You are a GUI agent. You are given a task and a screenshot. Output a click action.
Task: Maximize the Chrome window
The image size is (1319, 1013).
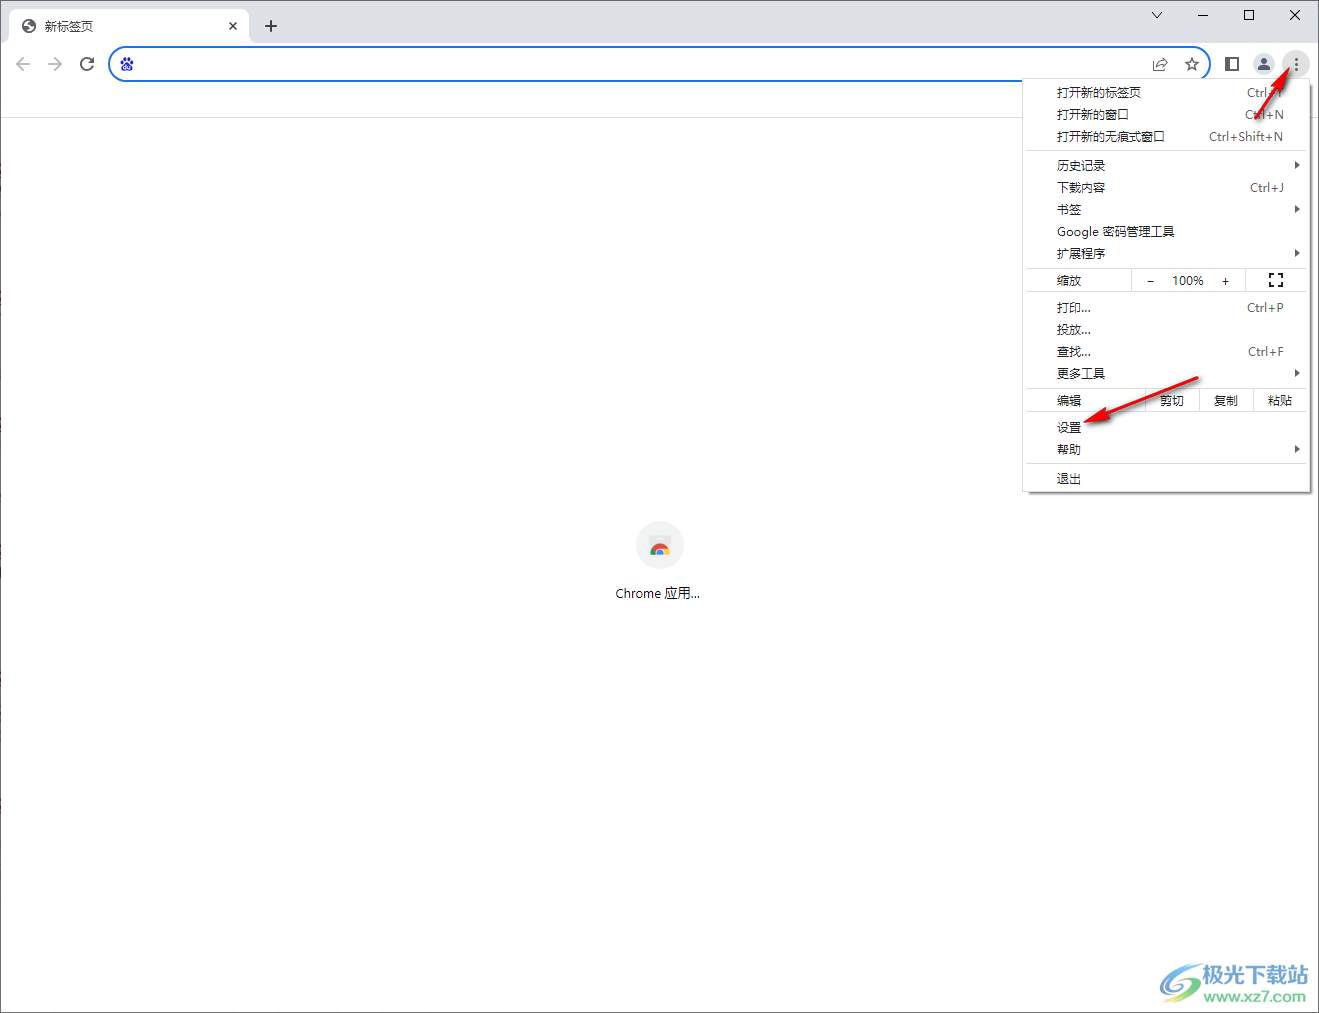pos(1249,15)
